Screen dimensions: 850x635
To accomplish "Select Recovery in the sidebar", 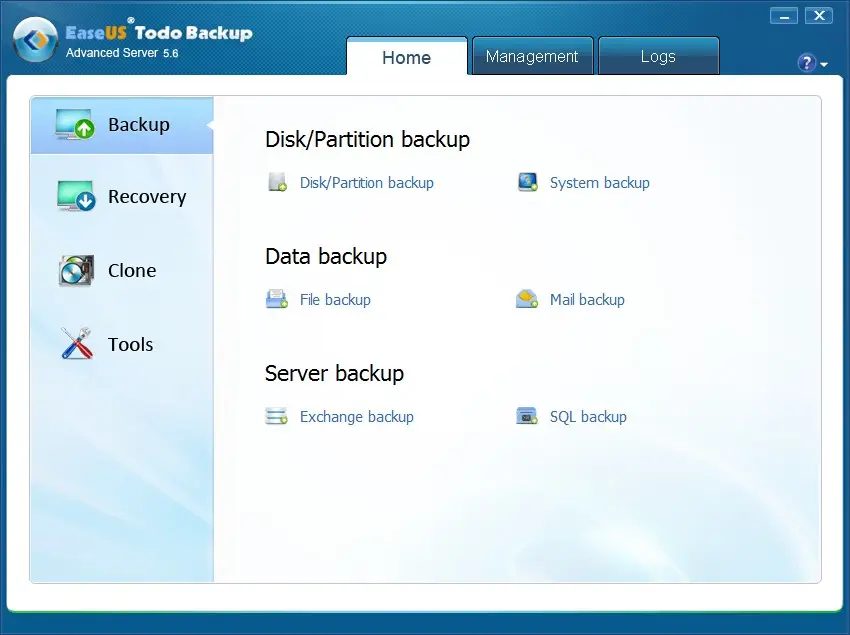I will 122,196.
